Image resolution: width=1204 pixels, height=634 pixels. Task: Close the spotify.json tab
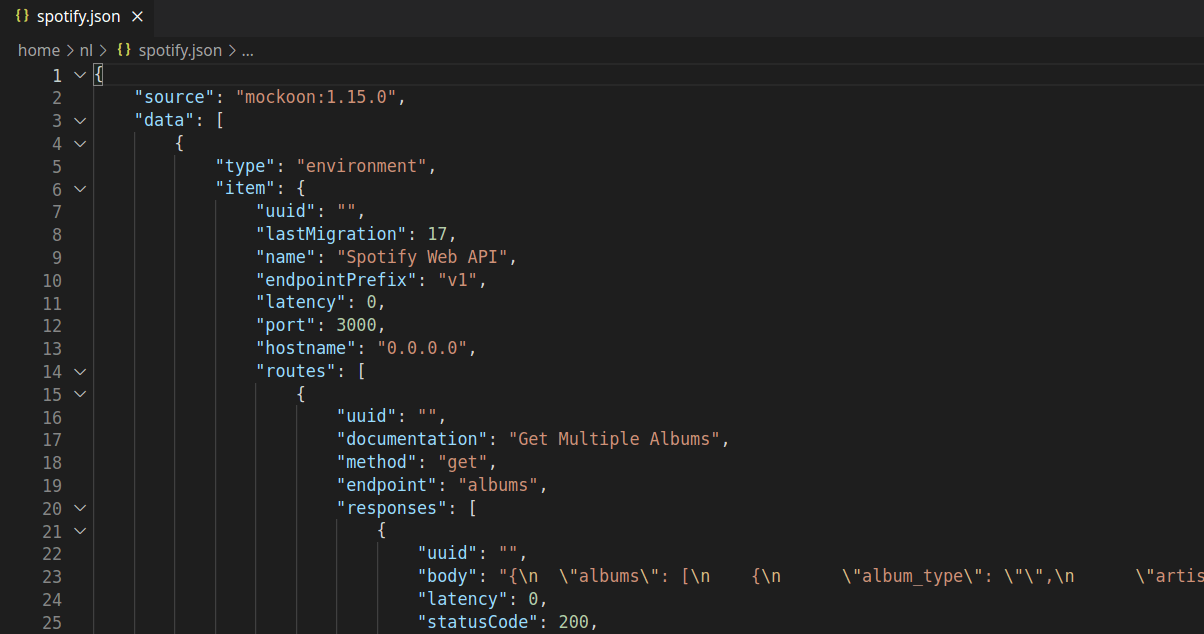coord(137,16)
